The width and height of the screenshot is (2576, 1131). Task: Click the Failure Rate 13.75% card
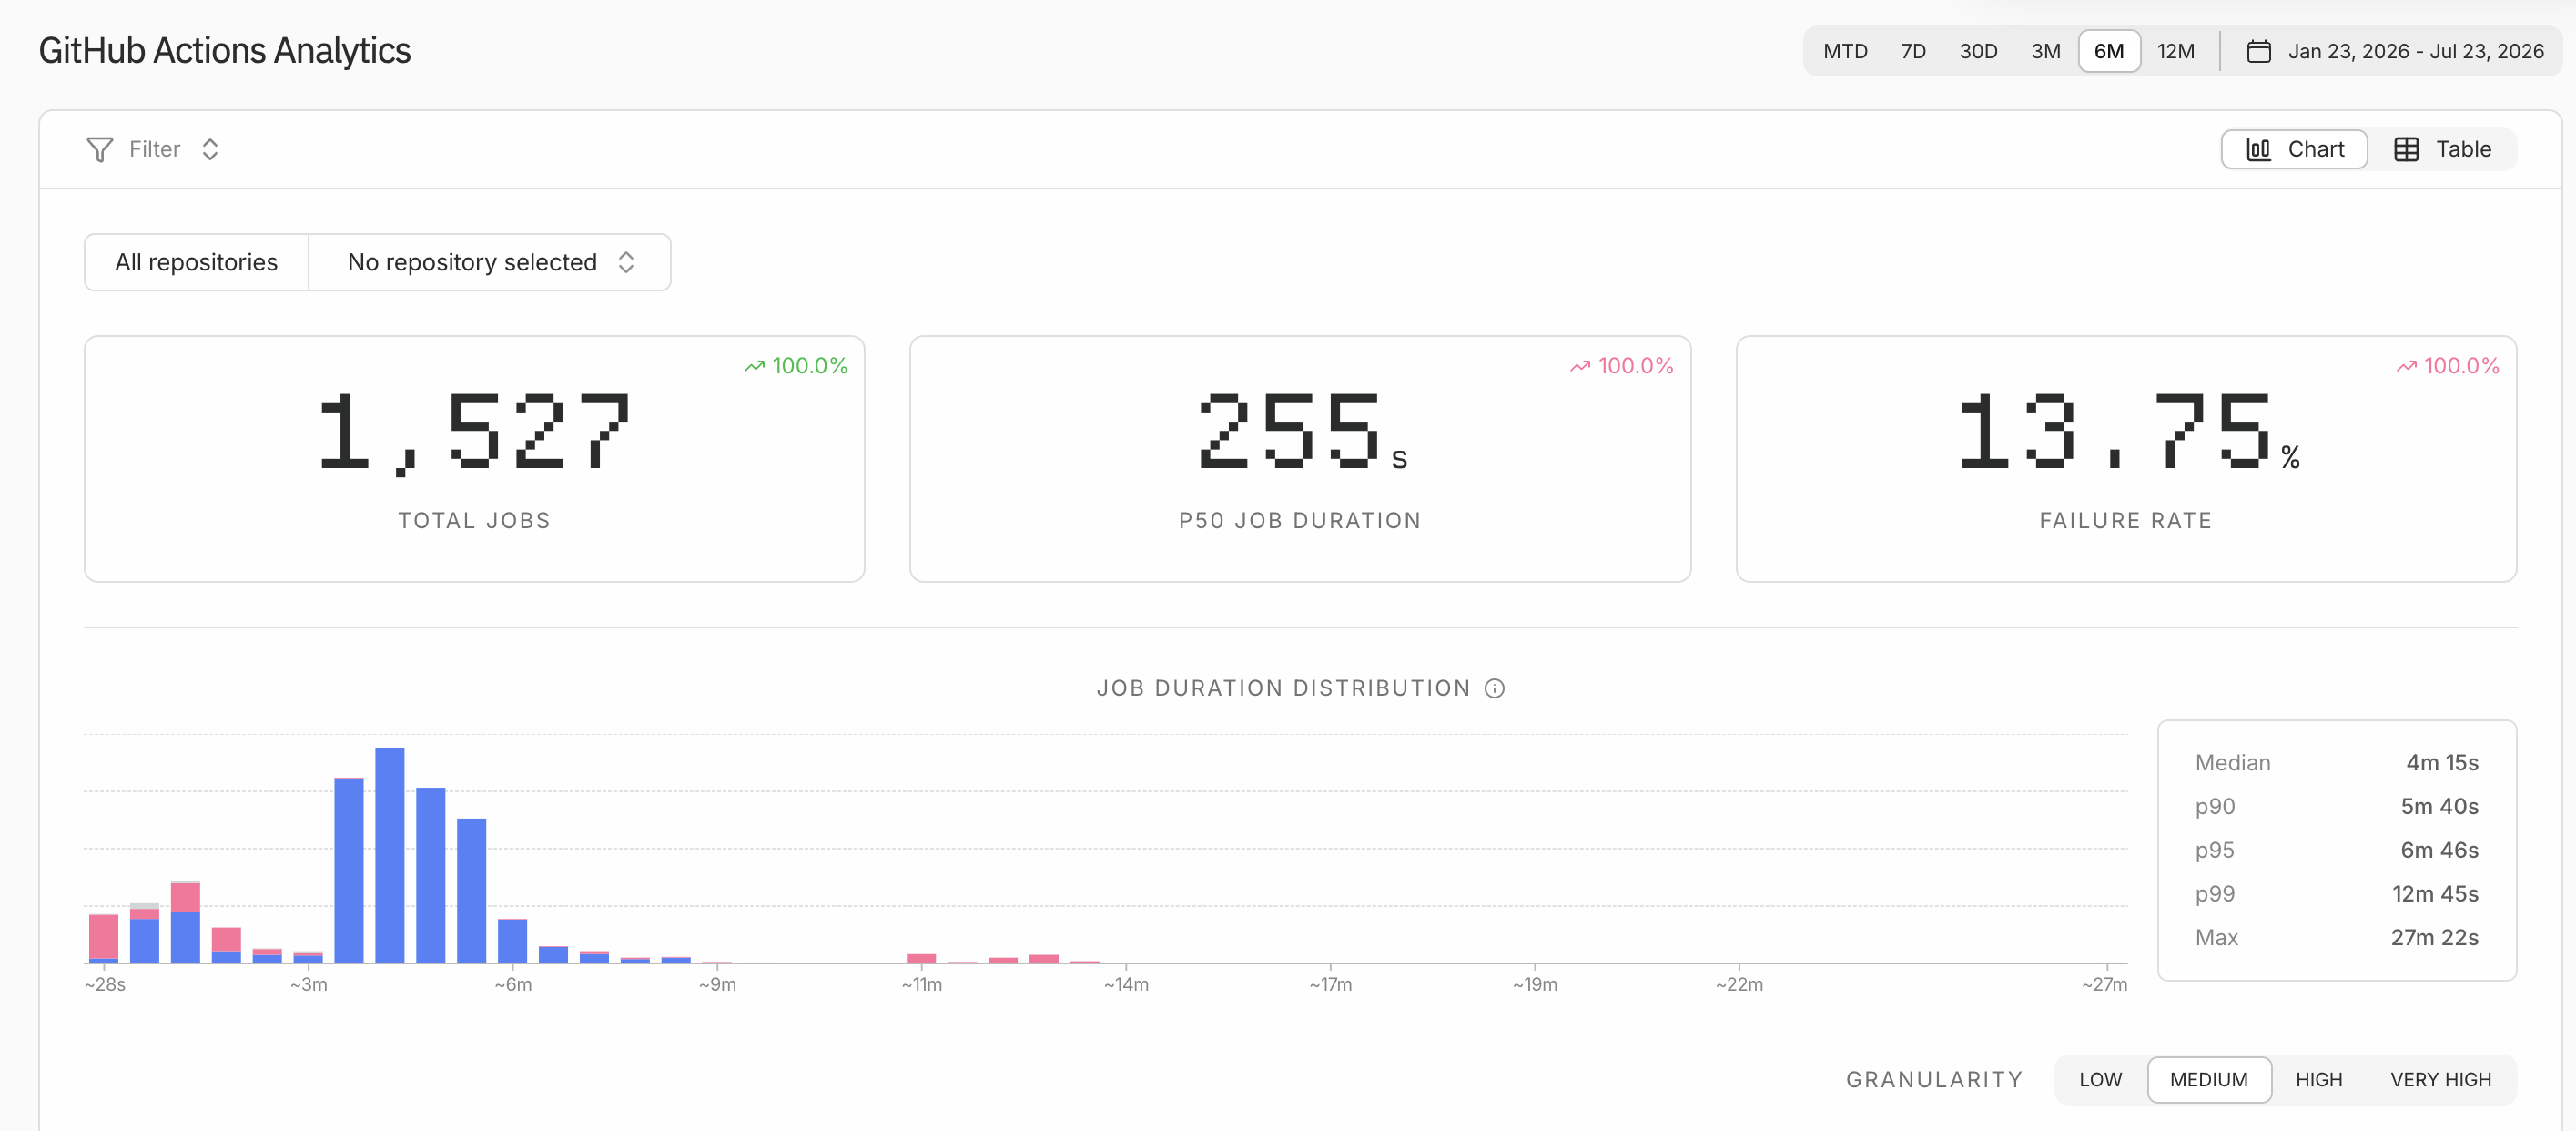pos(2126,459)
